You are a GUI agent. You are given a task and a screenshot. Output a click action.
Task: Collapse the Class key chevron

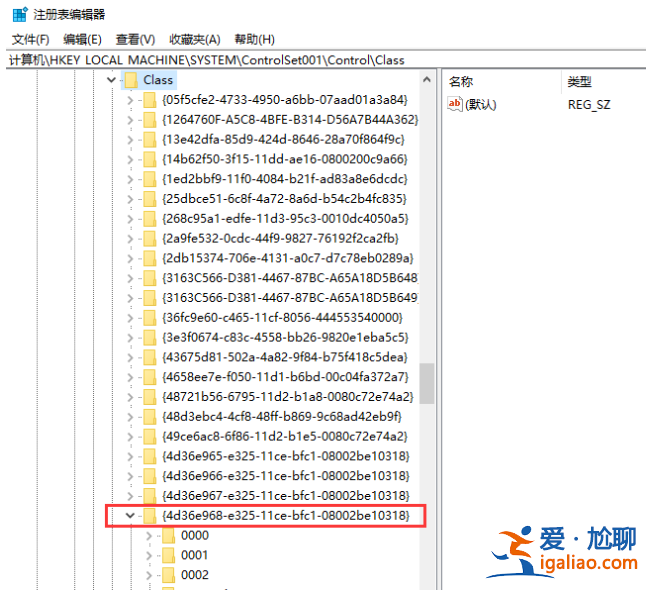111,80
